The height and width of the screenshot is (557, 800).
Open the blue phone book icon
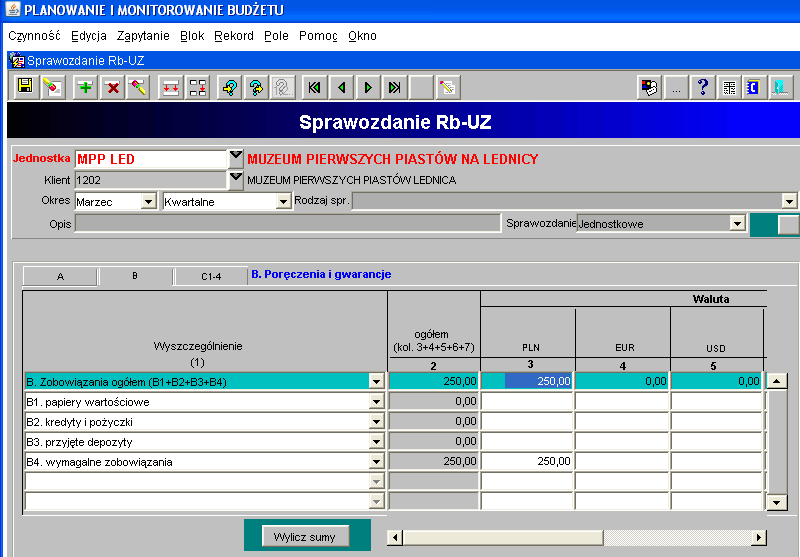[x=754, y=87]
